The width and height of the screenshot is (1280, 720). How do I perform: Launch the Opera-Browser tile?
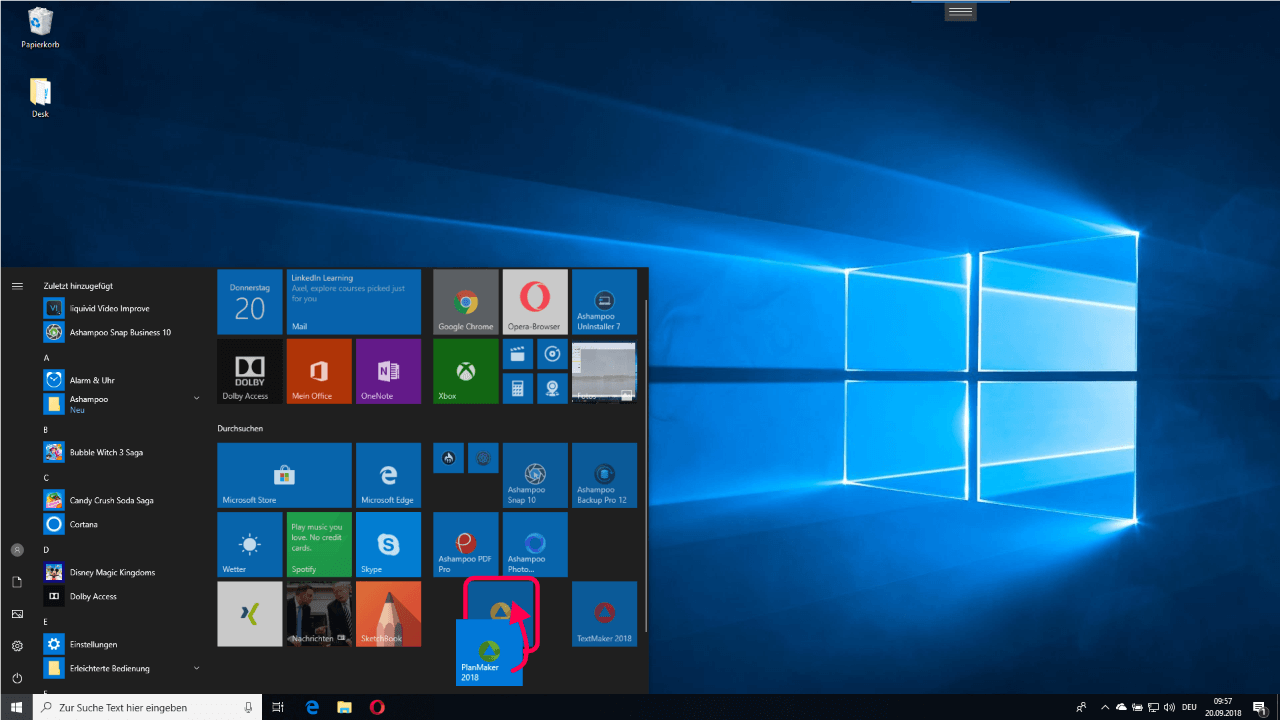coord(535,302)
